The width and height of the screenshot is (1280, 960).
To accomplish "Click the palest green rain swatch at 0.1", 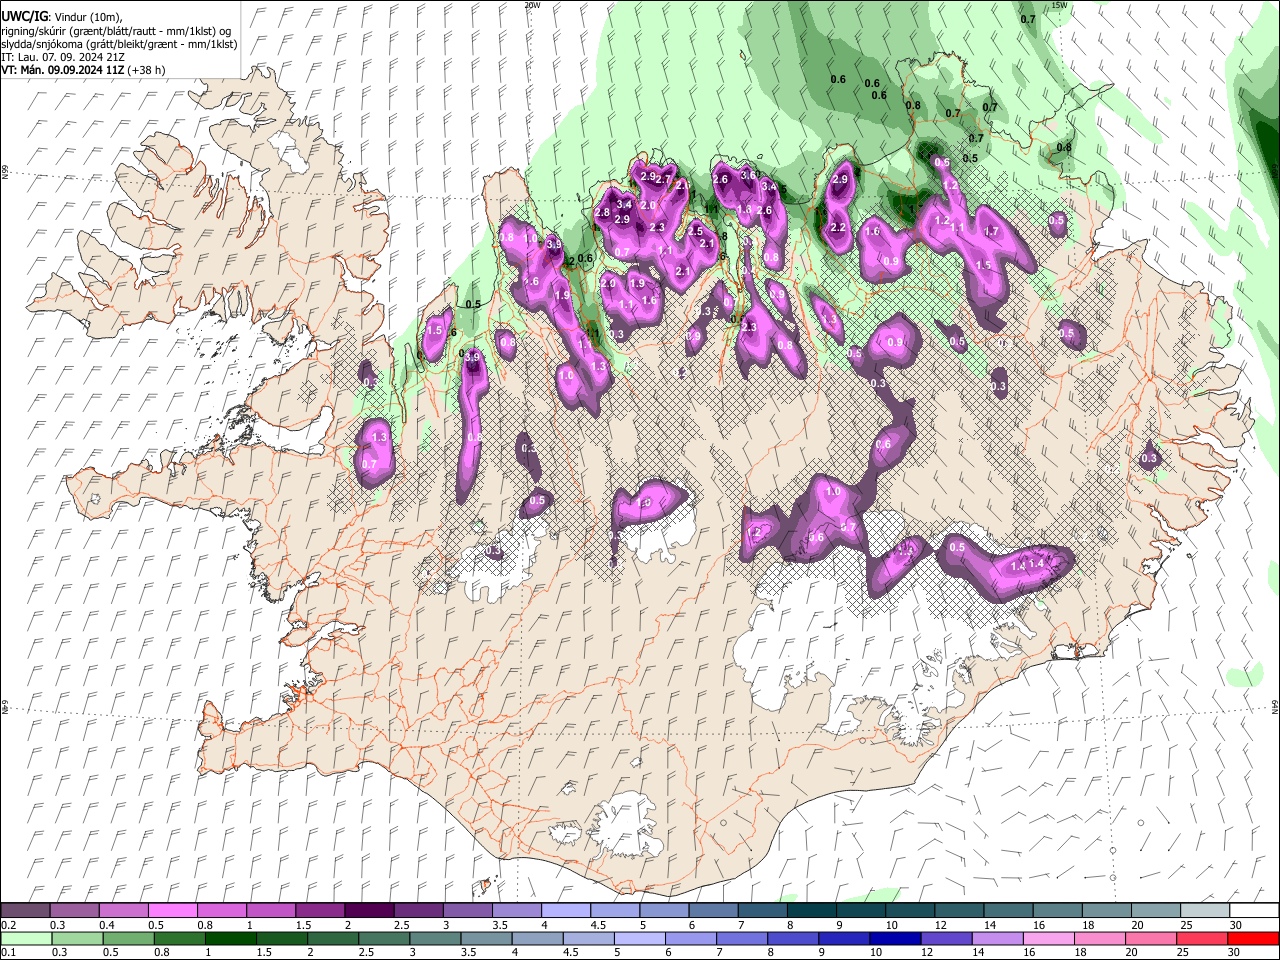I will (x=26, y=938).
